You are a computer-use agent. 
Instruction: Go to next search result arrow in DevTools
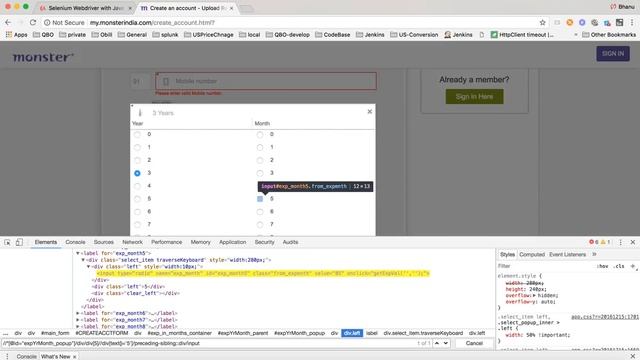pyautogui.click(x=446, y=343)
